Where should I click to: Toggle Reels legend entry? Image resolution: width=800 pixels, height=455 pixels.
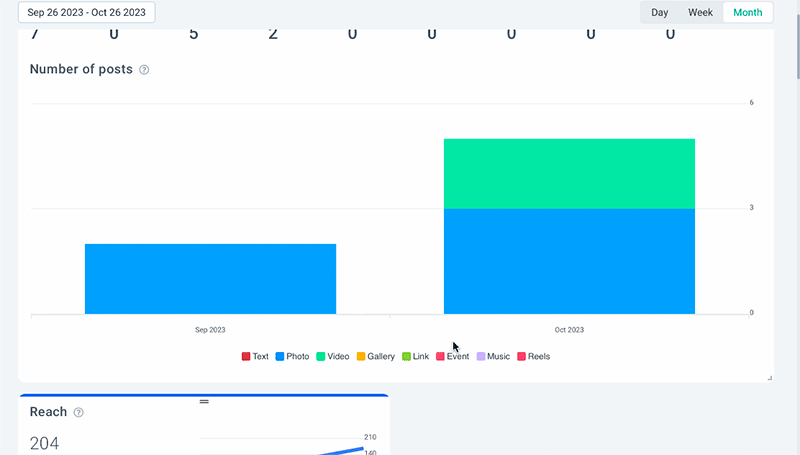533,356
